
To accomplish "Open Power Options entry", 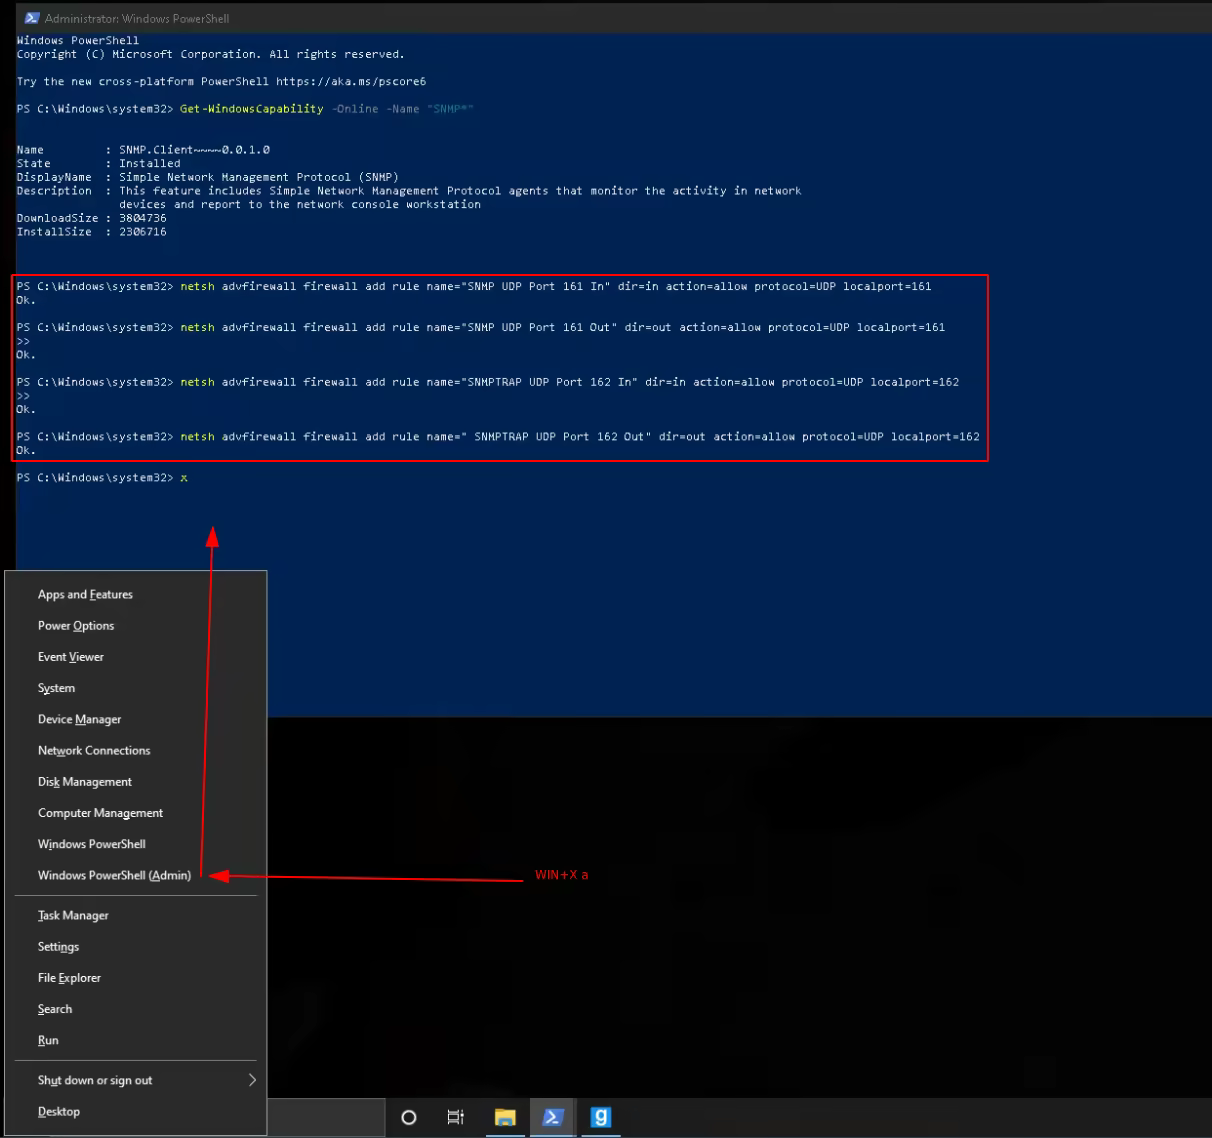I will point(136,625).
